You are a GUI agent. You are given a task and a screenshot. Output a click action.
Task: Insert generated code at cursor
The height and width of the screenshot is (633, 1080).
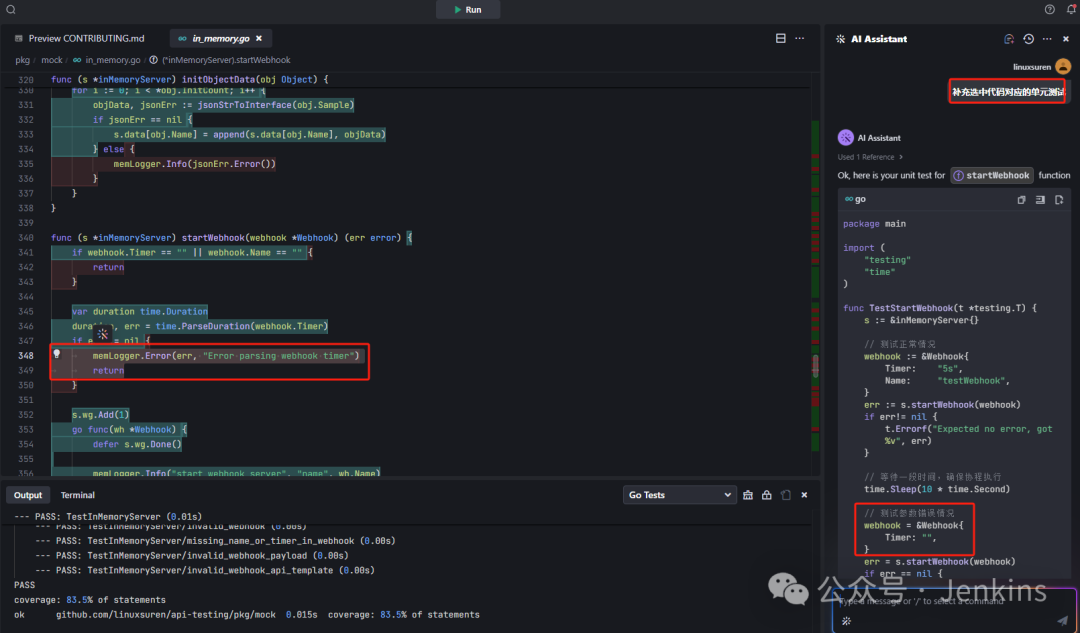click(x=1040, y=200)
